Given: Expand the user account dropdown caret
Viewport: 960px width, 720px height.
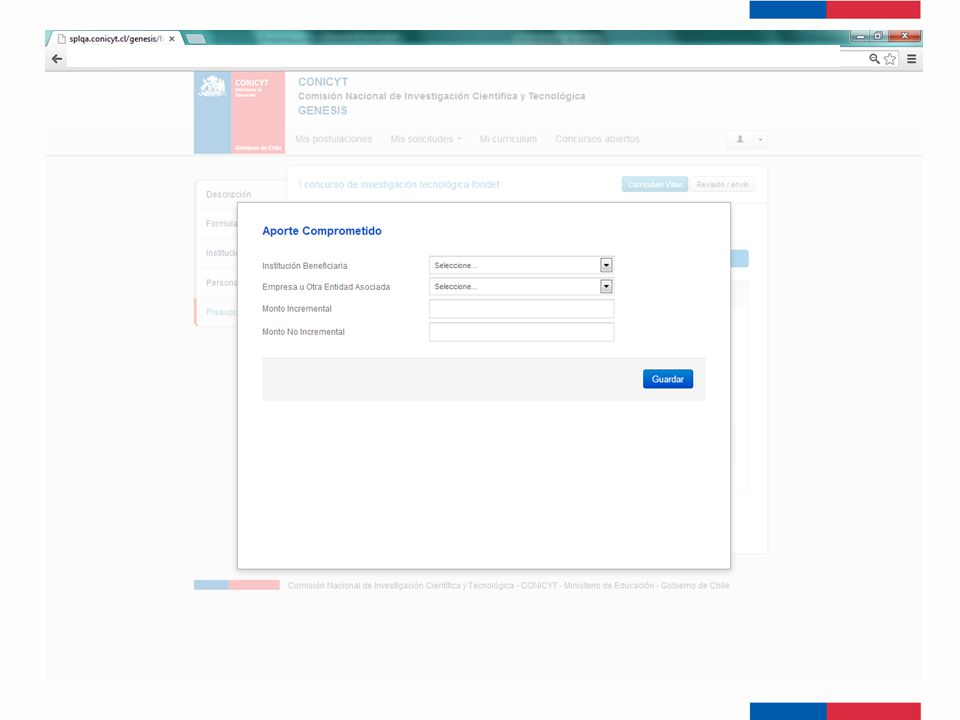Looking at the screenshot, I should click(760, 139).
